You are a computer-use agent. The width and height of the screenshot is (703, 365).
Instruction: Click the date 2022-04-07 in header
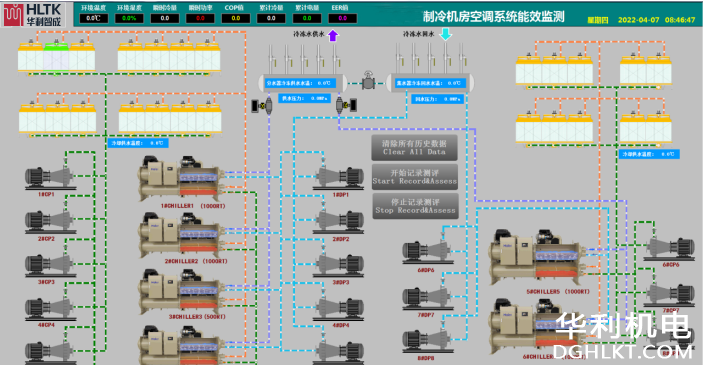tap(638, 20)
